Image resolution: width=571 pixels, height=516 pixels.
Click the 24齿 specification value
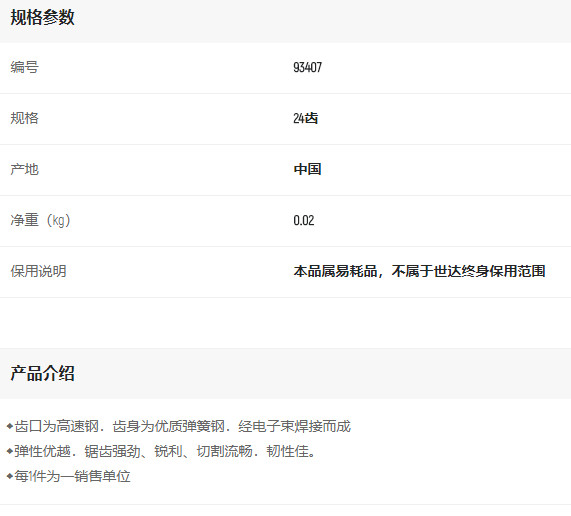coord(306,118)
